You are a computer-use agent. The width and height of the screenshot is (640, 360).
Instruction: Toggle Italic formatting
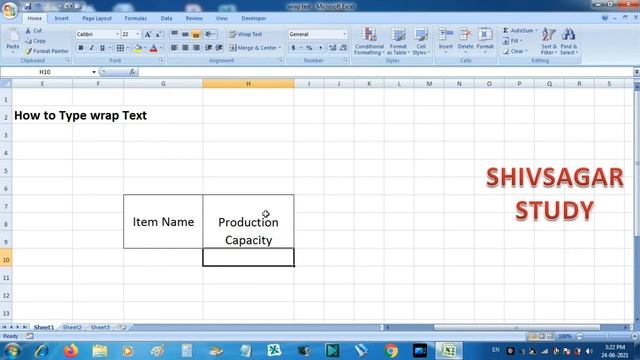click(91, 48)
